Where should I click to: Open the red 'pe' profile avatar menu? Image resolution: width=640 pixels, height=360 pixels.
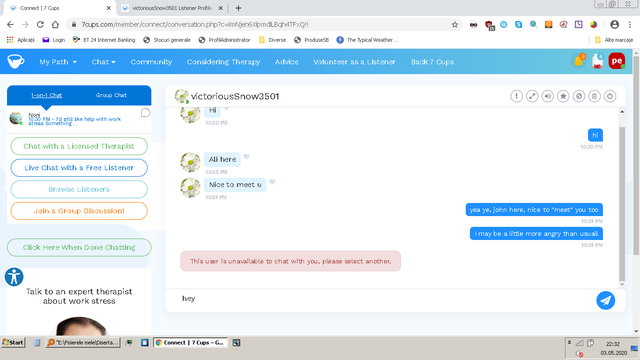pyautogui.click(x=617, y=61)
